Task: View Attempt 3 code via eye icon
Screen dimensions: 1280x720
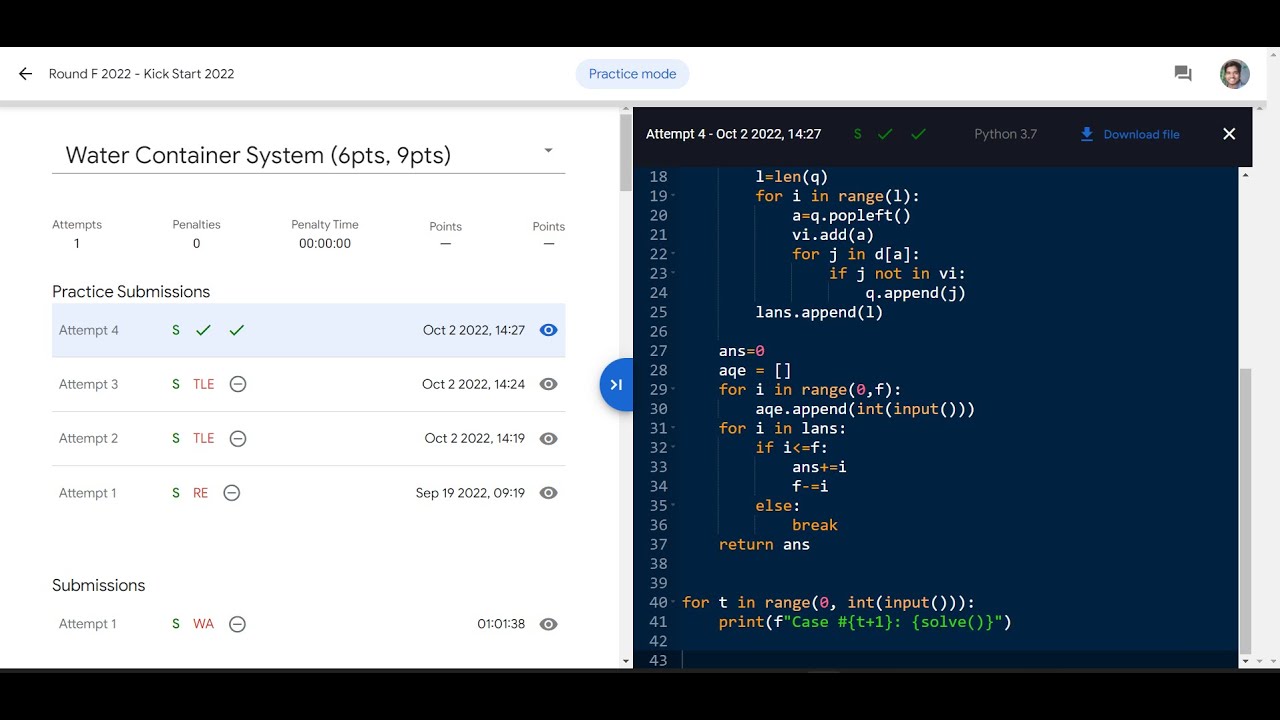Action: [548, 384]
